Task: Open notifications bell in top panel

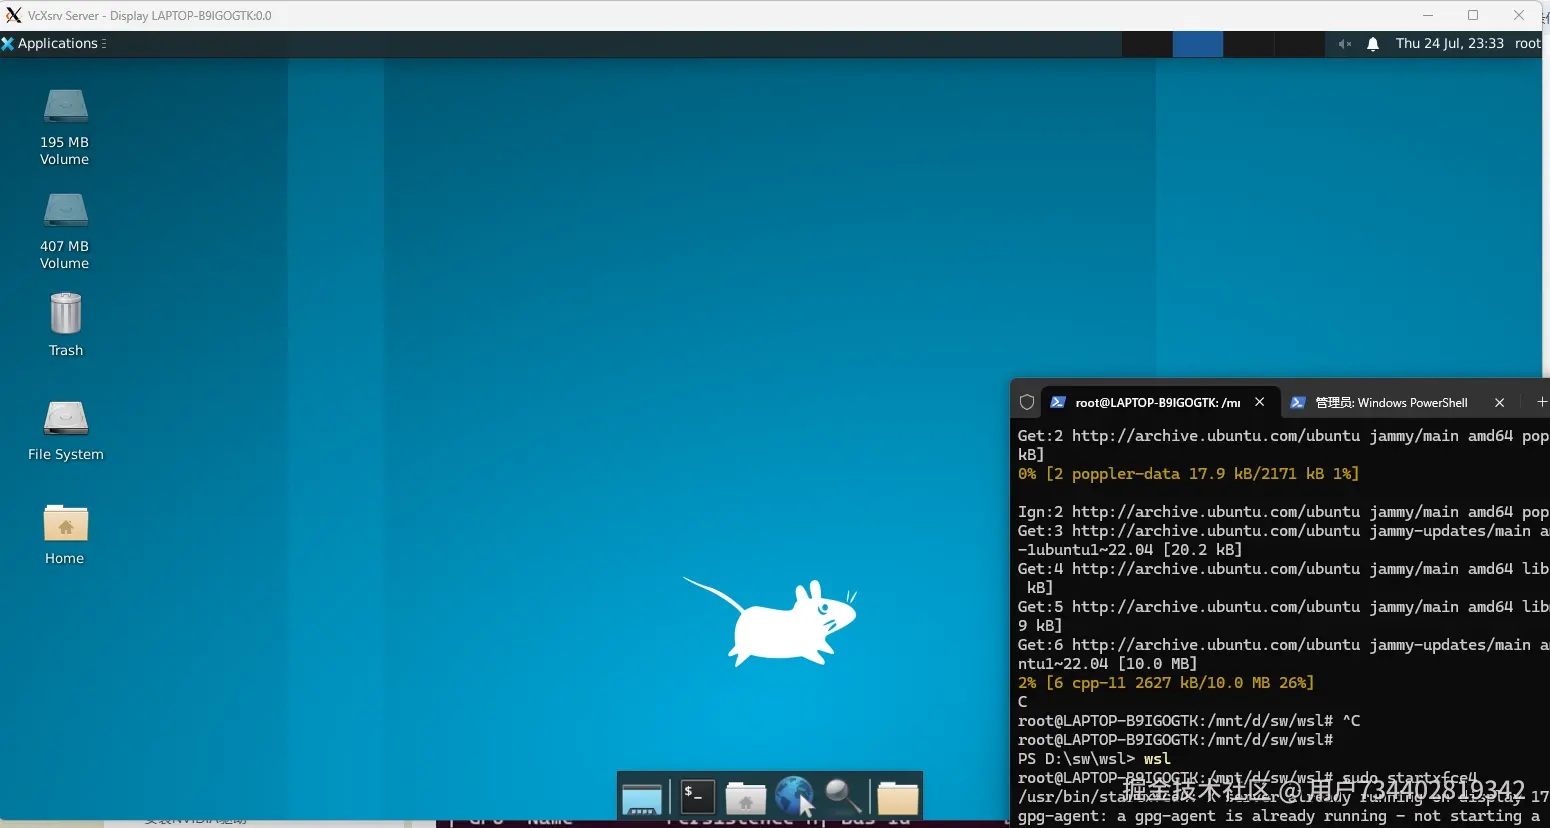Action: tap(1373, 44)
